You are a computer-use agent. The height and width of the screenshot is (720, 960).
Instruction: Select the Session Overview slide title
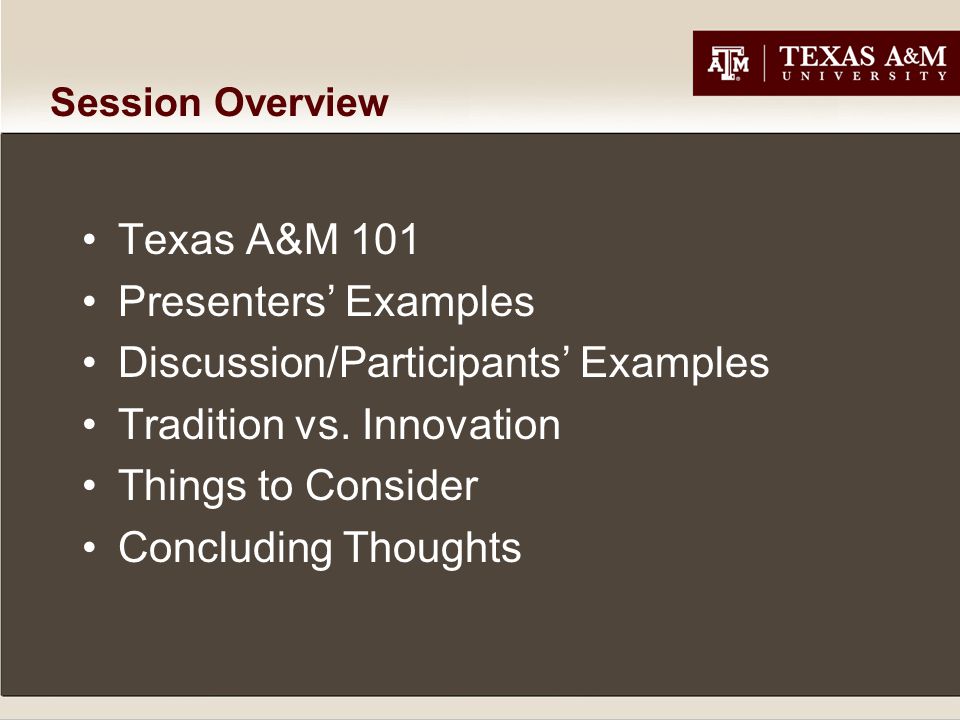(x=219, y=102)
